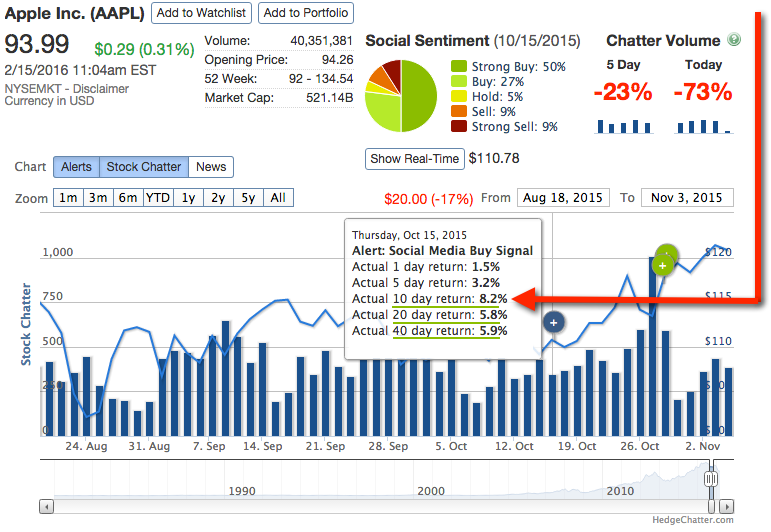
Task: Grab the navigator range handle
Action: pos(711,478)
